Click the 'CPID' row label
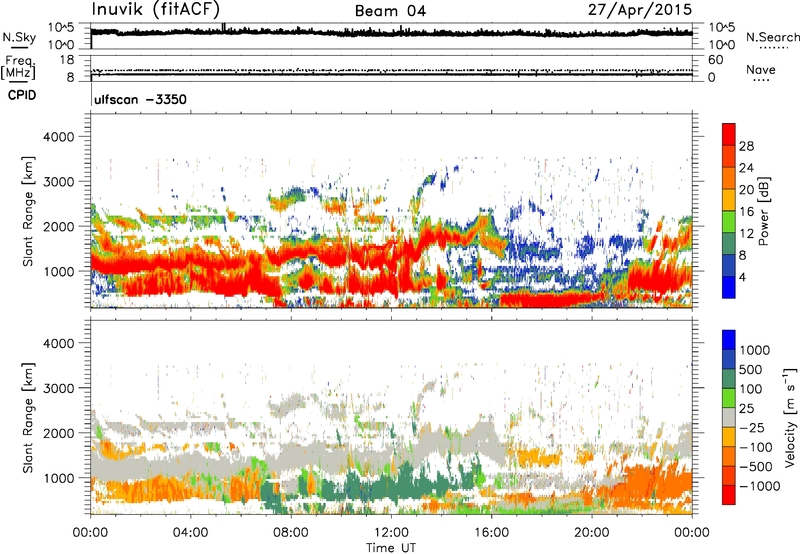This screenshot has width=800, height=554. pos(22,95)
